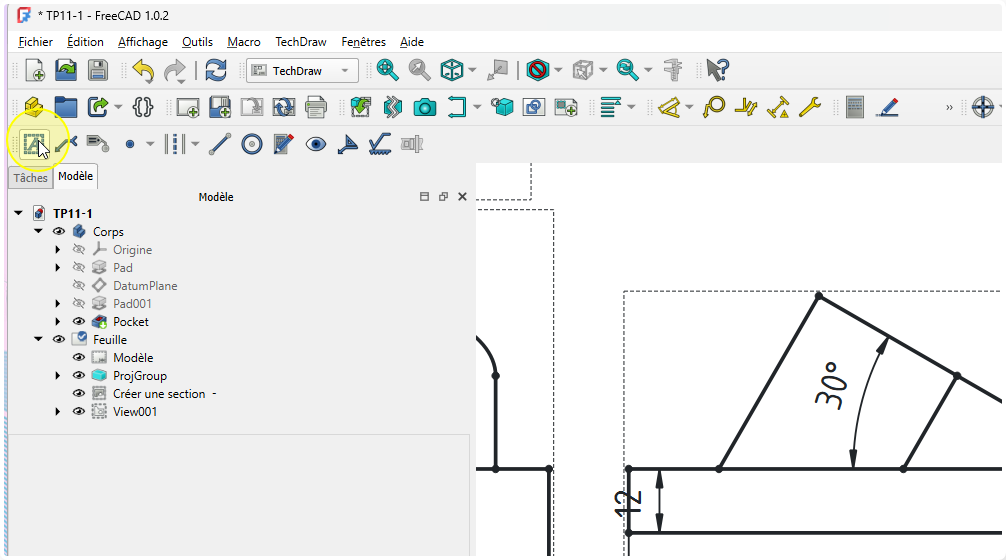The height and width of the screenshot is (560, 1006).
Task: Select the Créer une section item
Action: [160, 394]
